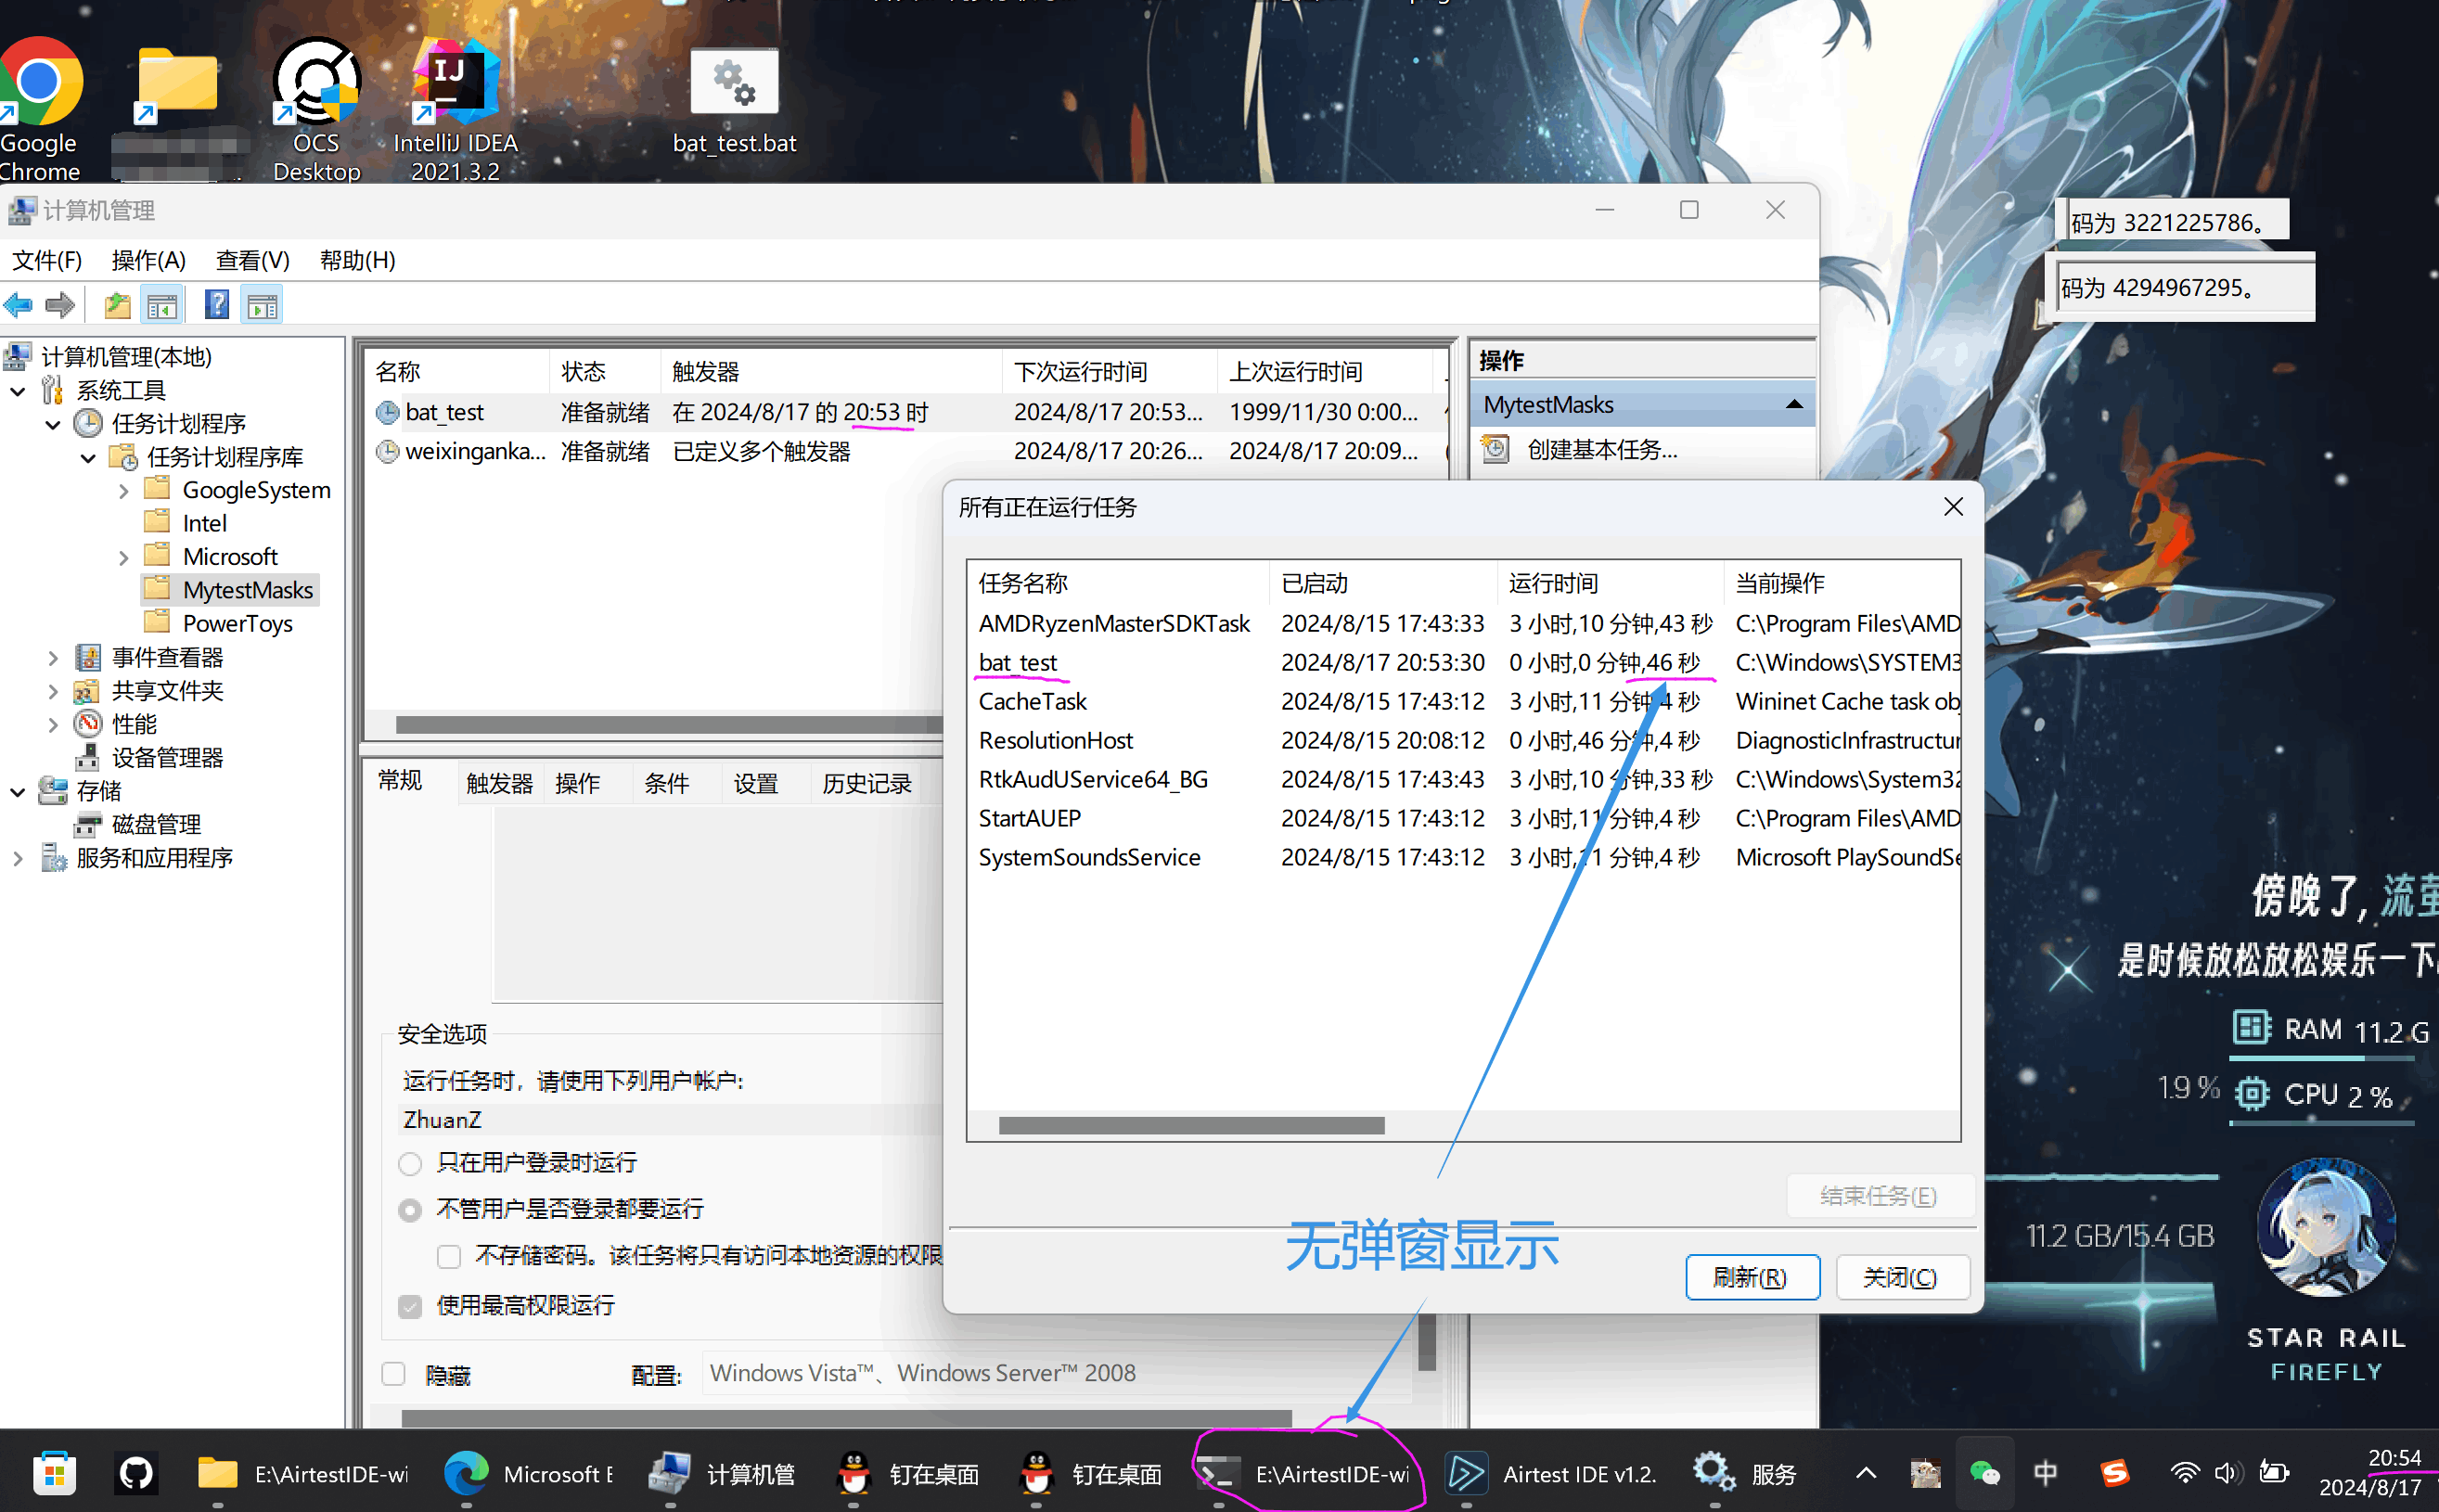The height and width of the screenshot is (1512, 2439).
Task: Click the Up one level folder icon
Action: click(x=118, y=305)
